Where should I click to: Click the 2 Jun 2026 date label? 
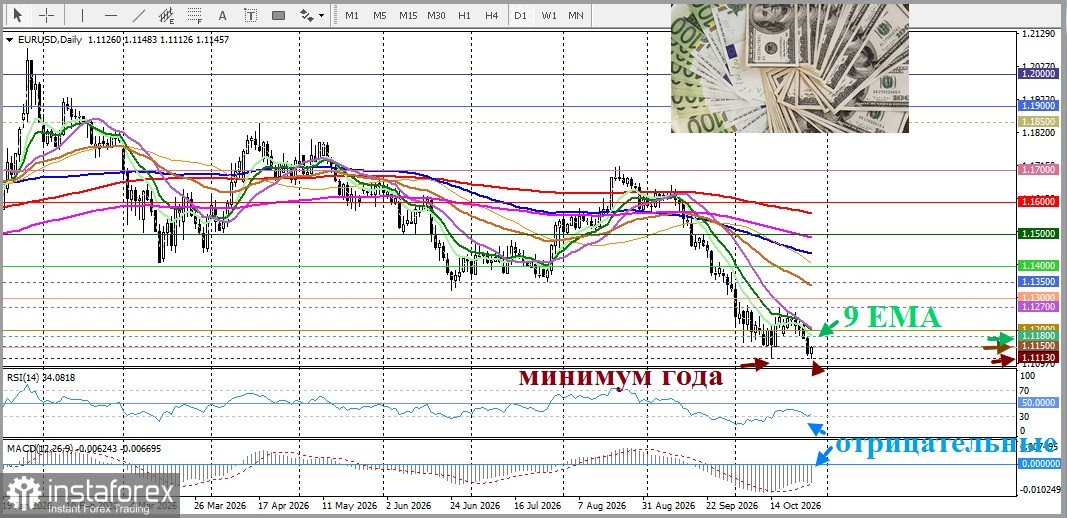(x=408, y=506)
